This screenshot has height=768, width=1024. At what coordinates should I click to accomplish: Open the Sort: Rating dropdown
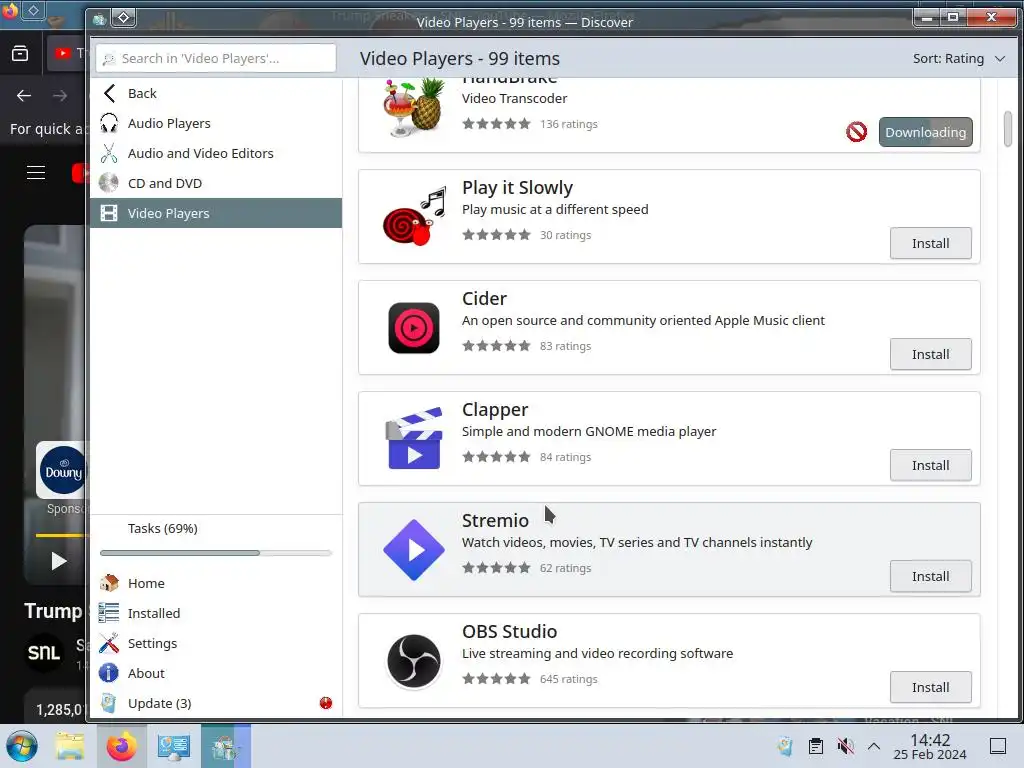click(x=959, y=59)
